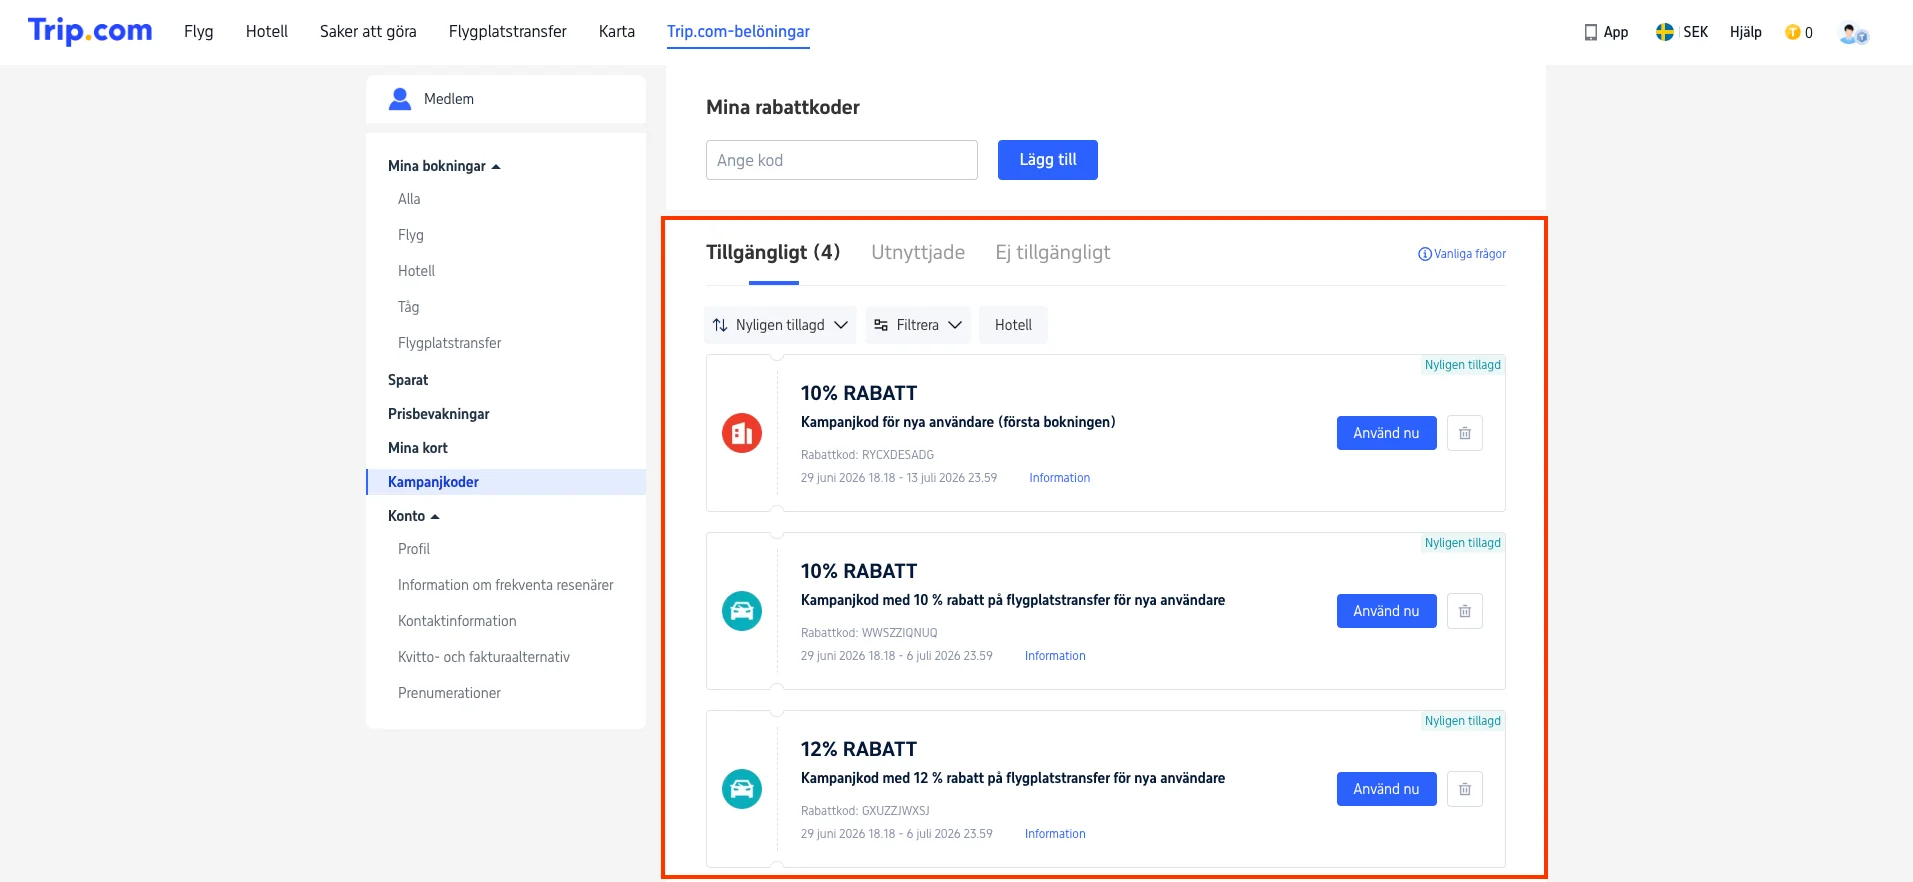
Task: Open the Vanliga frågor link
Action: [x=1470, y=254]
